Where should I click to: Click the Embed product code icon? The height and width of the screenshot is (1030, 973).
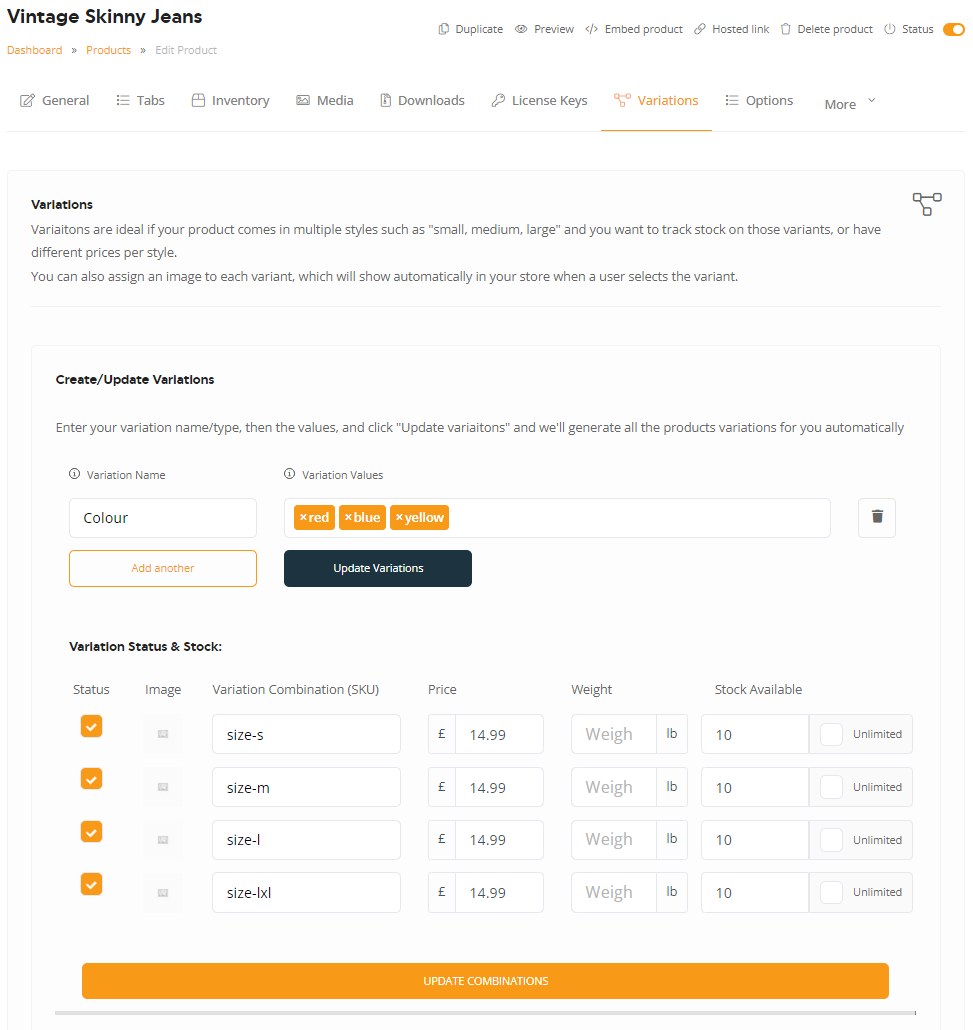(591, 29)
